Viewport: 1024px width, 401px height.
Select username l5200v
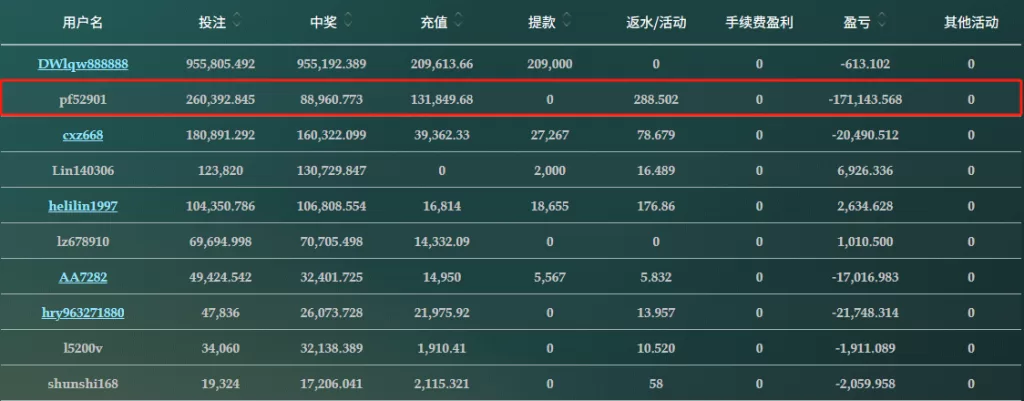click(83, 349)
